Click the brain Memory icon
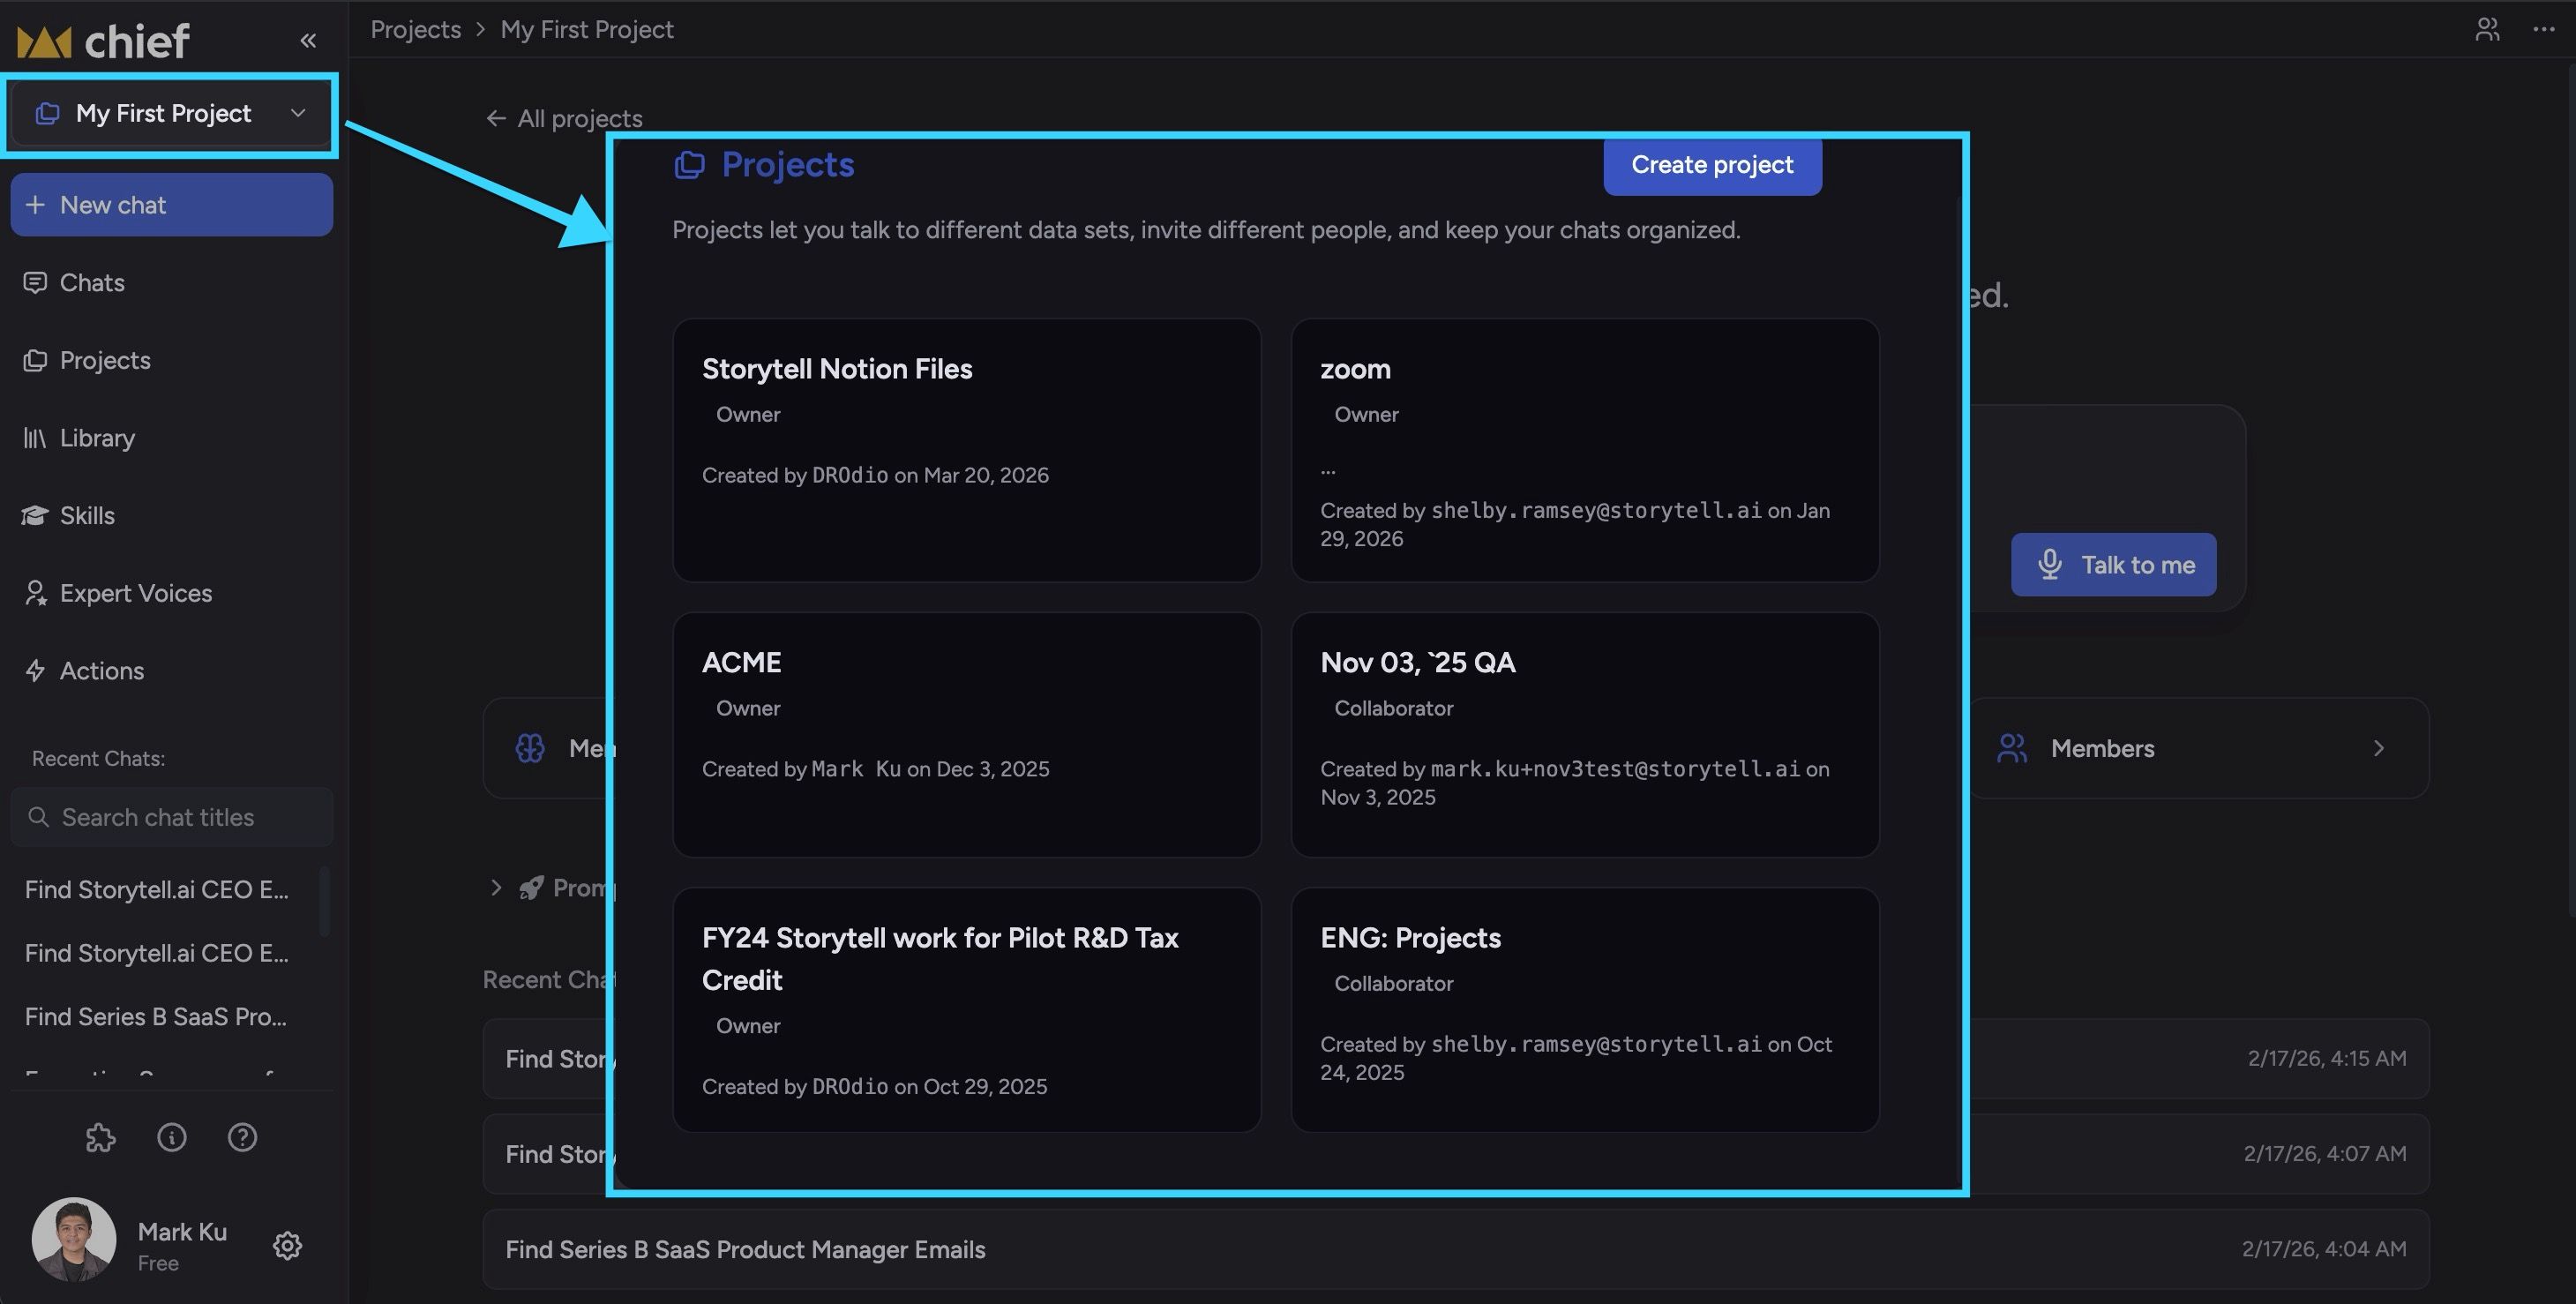 (x=530, y=748)
